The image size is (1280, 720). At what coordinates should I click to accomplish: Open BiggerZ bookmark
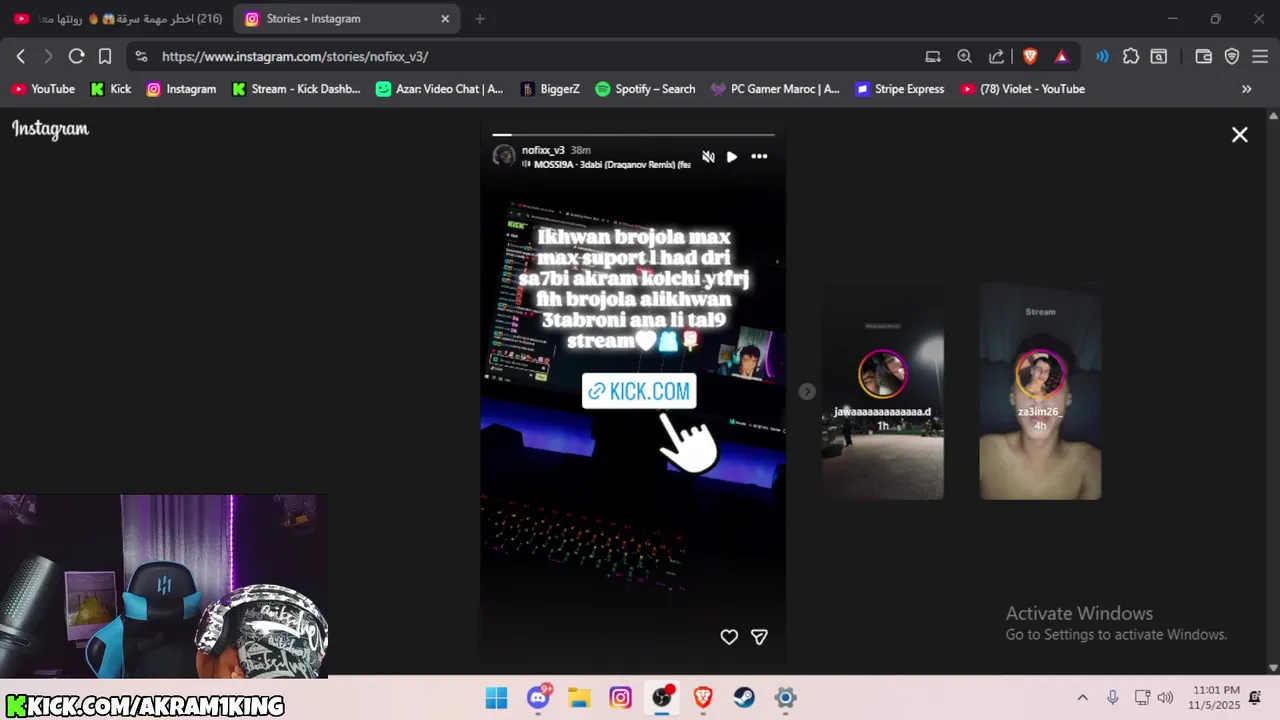pos(550,89)
